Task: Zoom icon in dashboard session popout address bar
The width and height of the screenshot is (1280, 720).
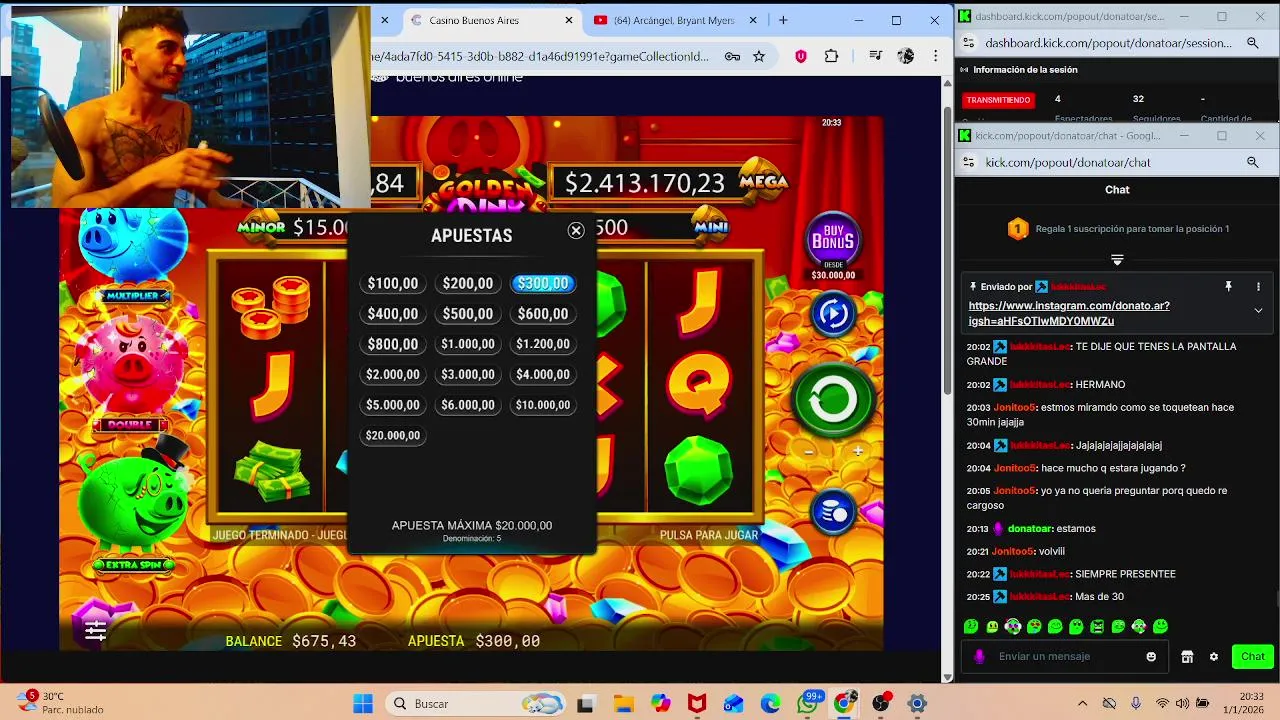Action: tap(1252, 43)
